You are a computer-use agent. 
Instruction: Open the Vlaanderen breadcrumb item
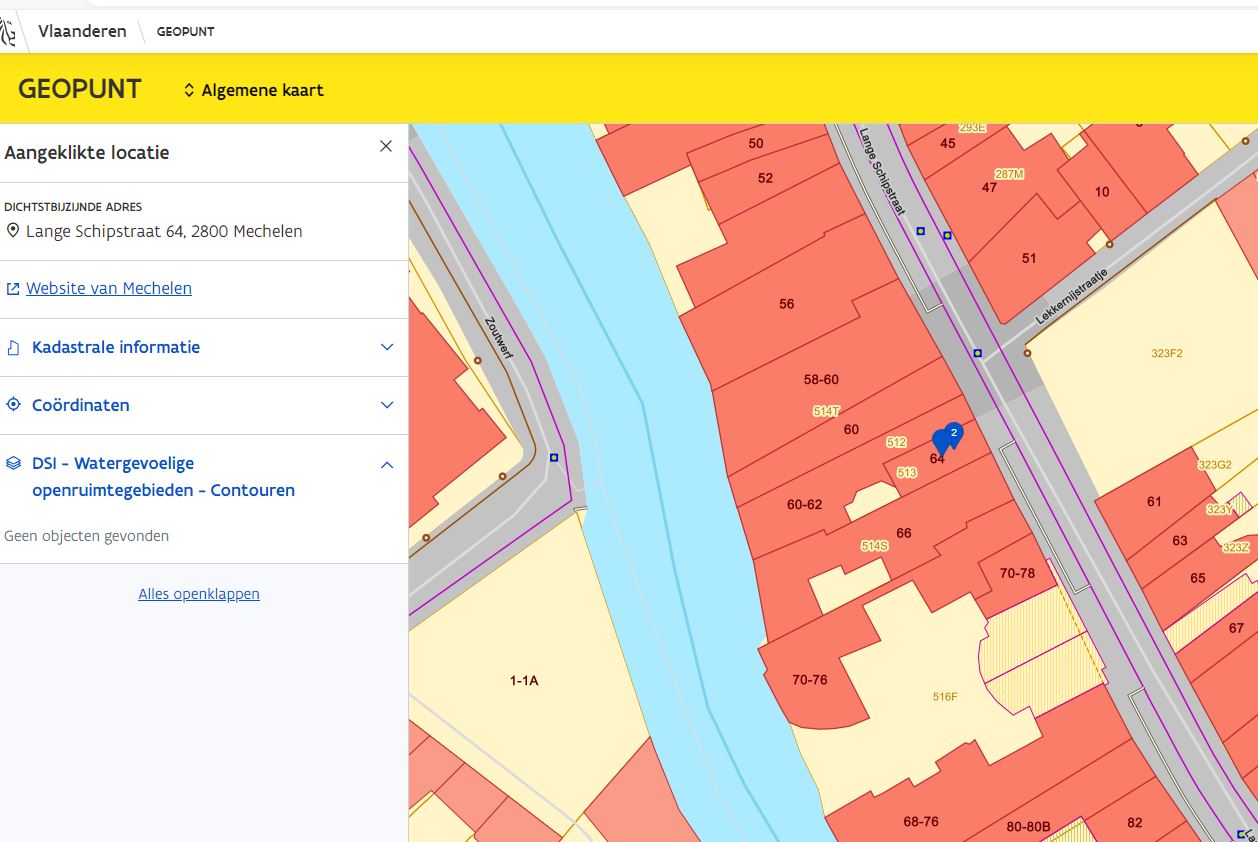pyautogui.click(x=82, y=31)
